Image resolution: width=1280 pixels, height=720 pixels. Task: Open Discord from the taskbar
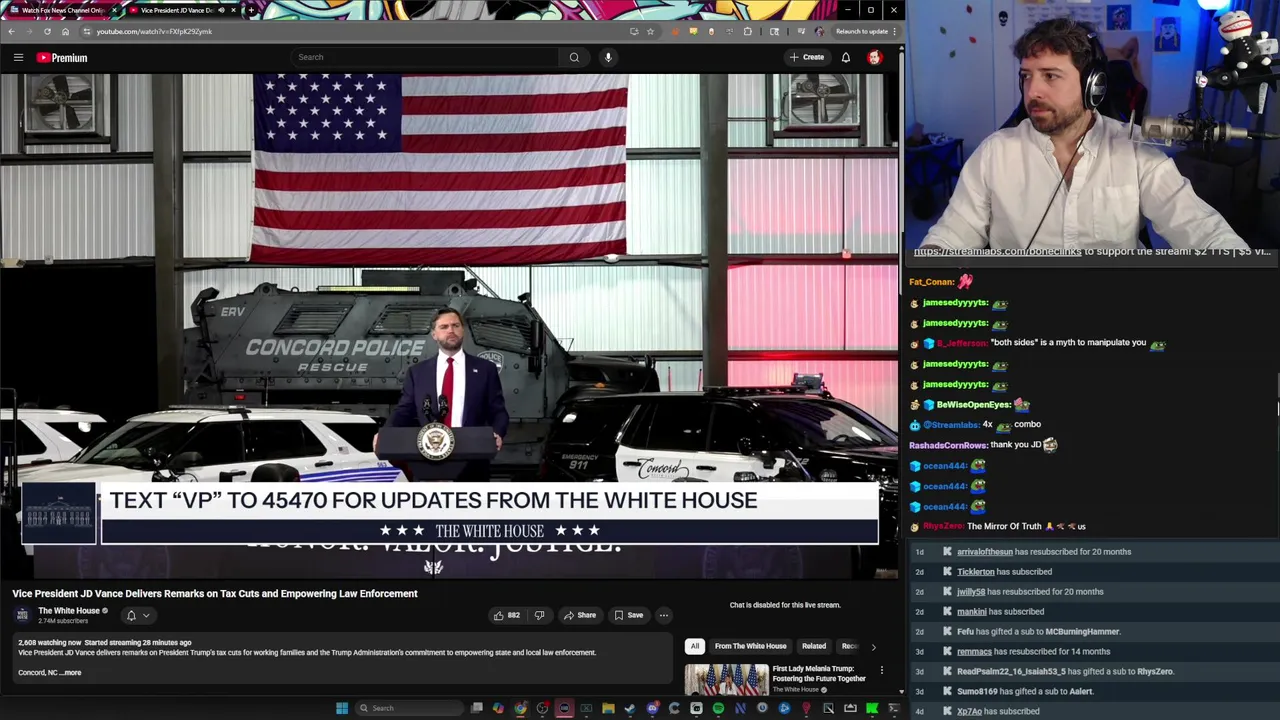click(x=652, y=708)
